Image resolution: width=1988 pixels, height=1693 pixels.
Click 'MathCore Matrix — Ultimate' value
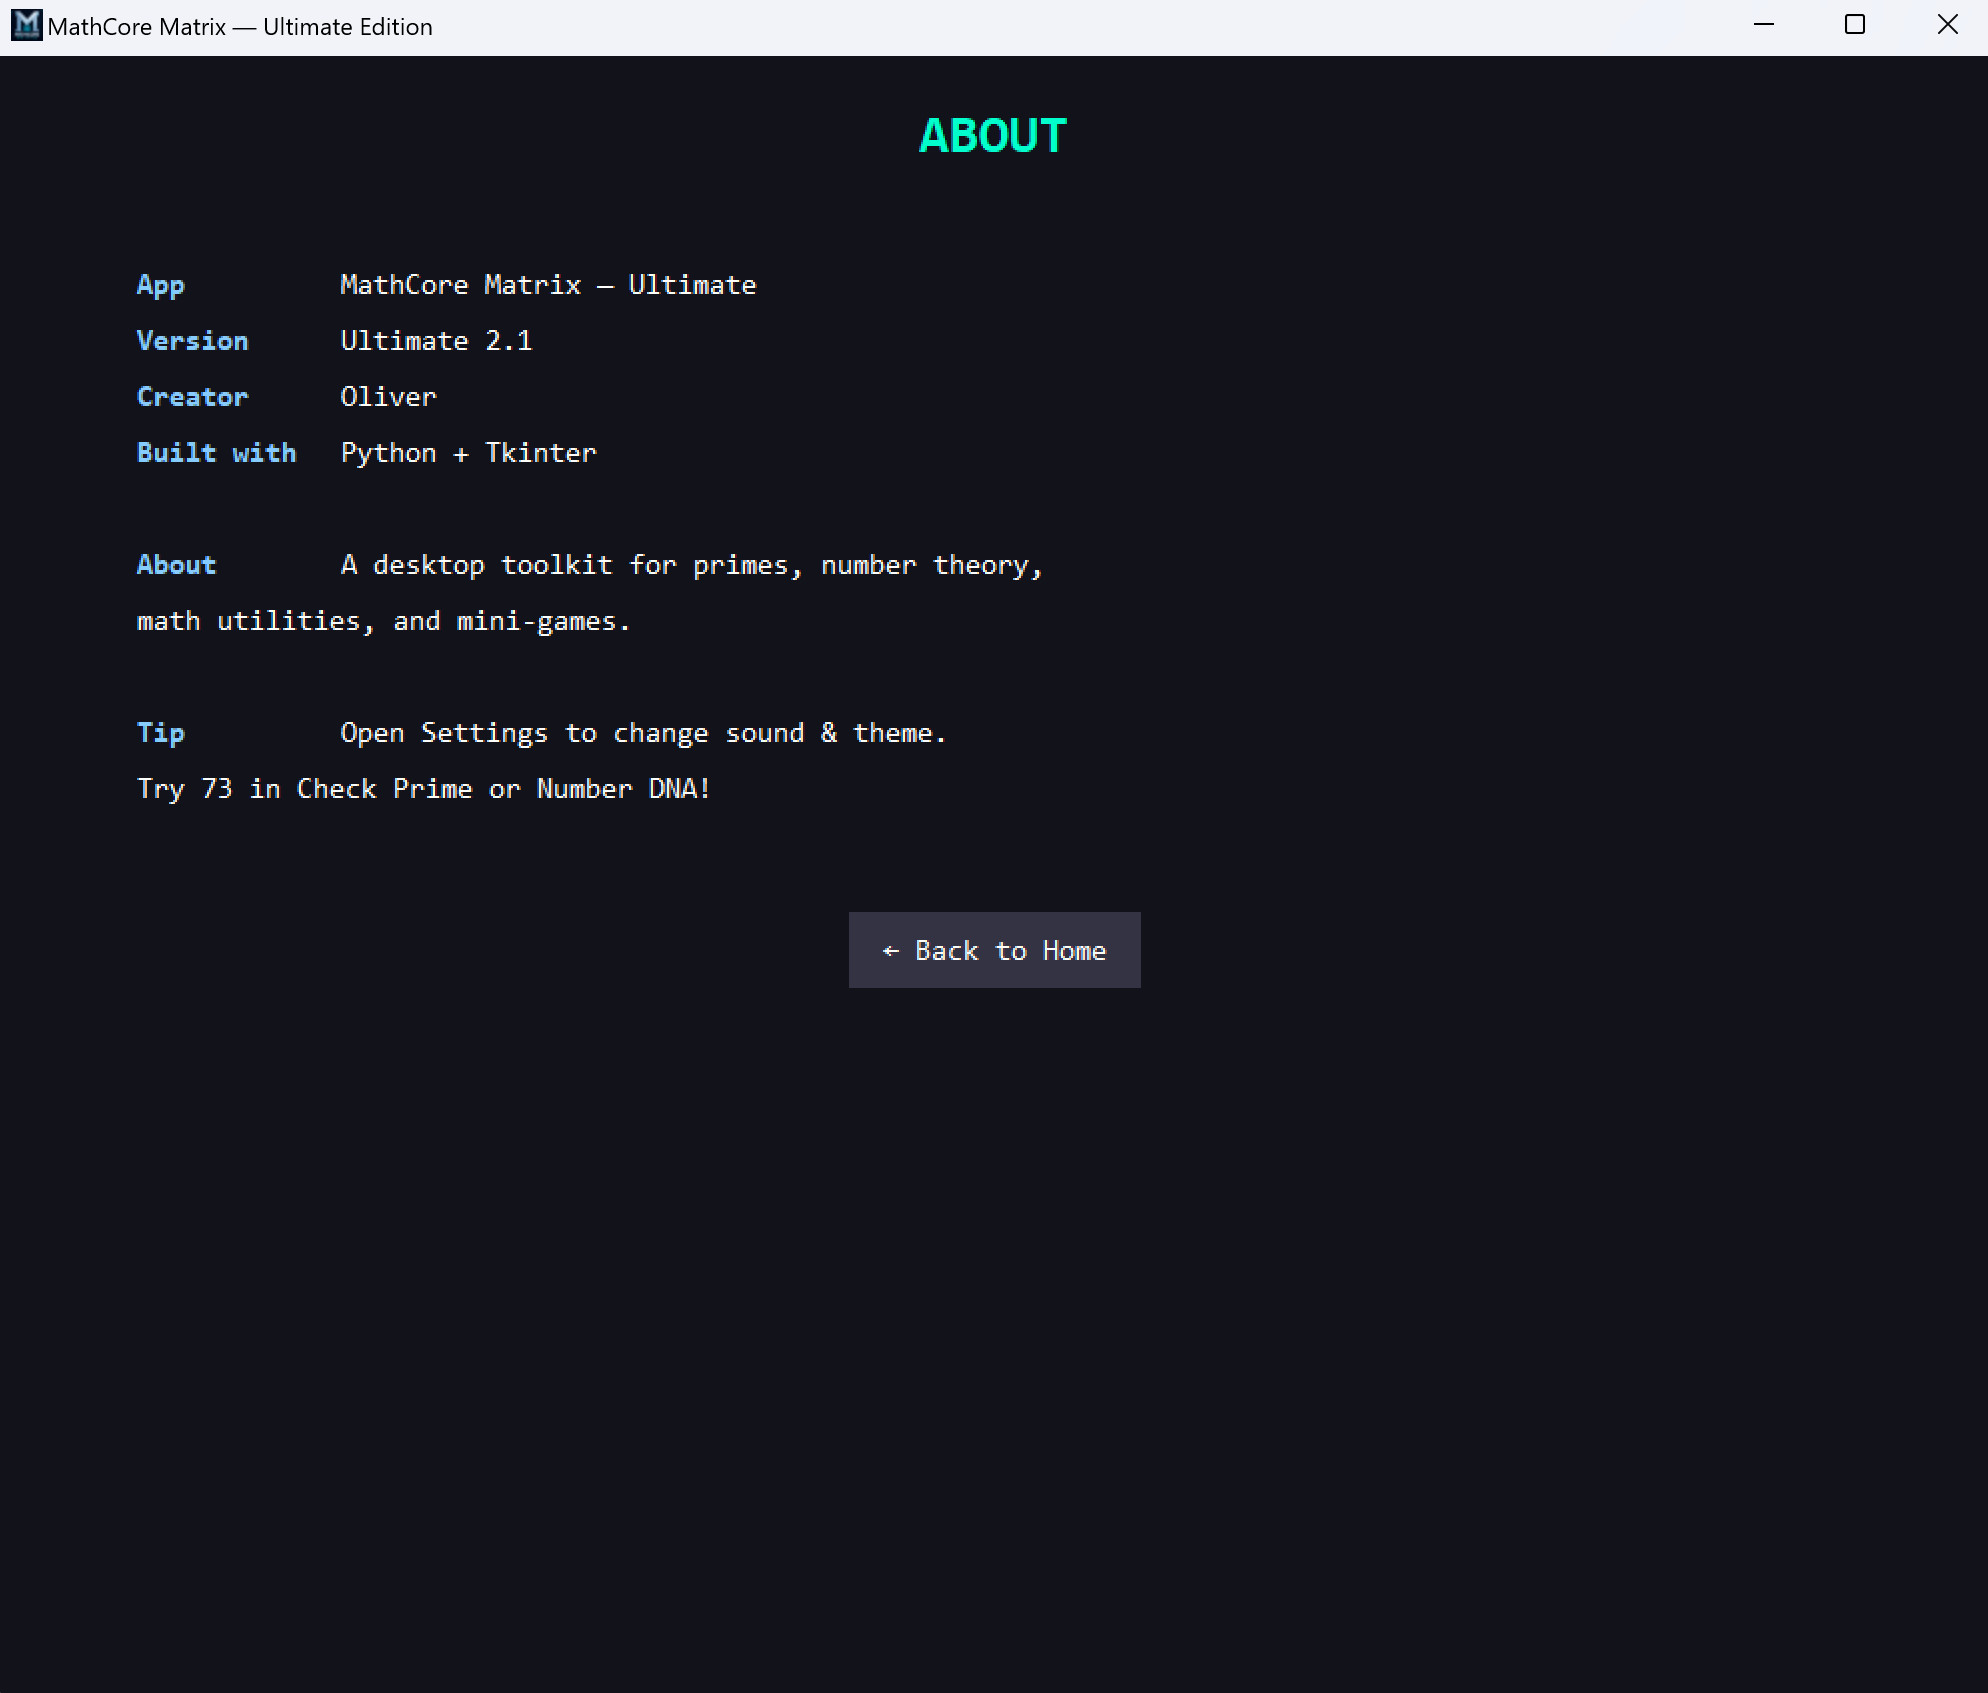548,285
